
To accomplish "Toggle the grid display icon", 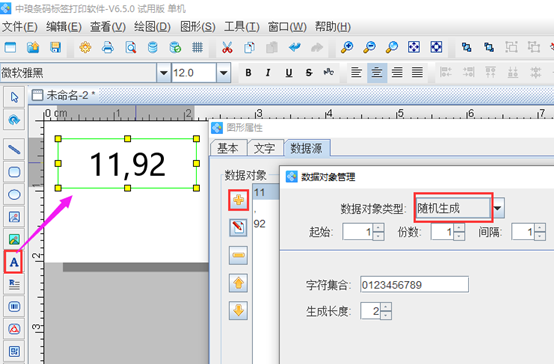I will (x=198, y=47).
